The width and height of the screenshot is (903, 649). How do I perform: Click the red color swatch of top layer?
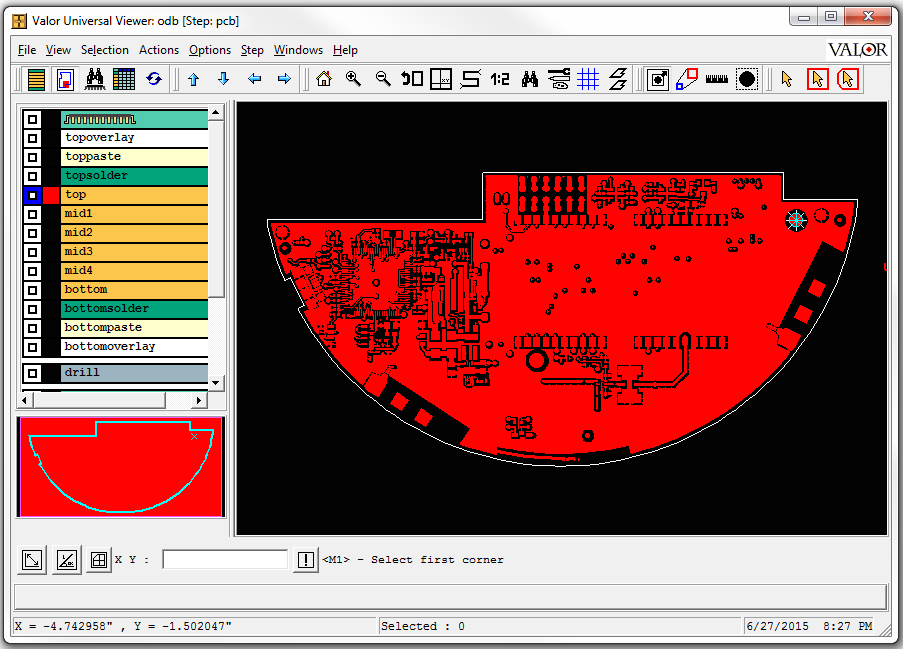[x=51, y=195]
